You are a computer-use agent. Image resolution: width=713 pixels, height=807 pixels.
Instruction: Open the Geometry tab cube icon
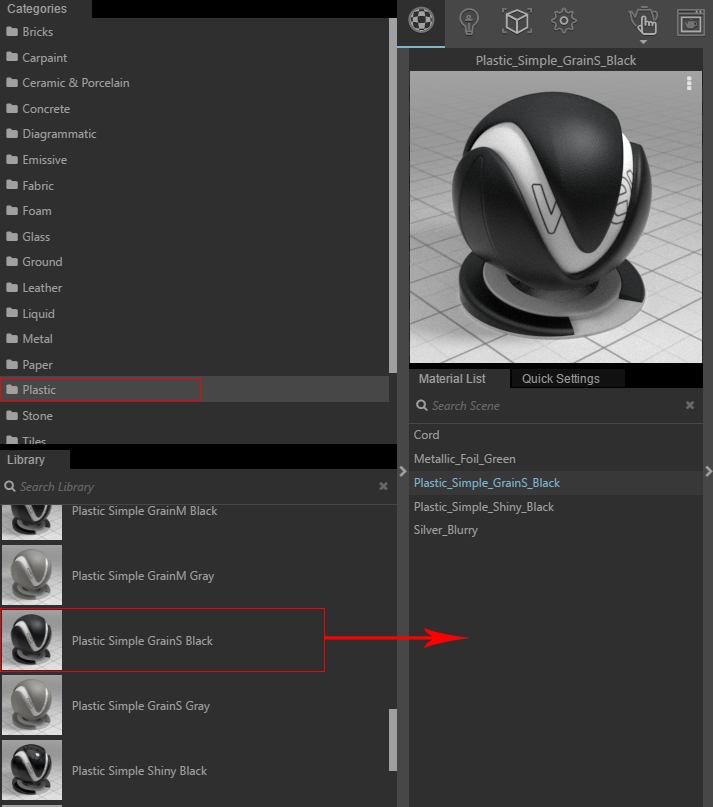point(516,22)
